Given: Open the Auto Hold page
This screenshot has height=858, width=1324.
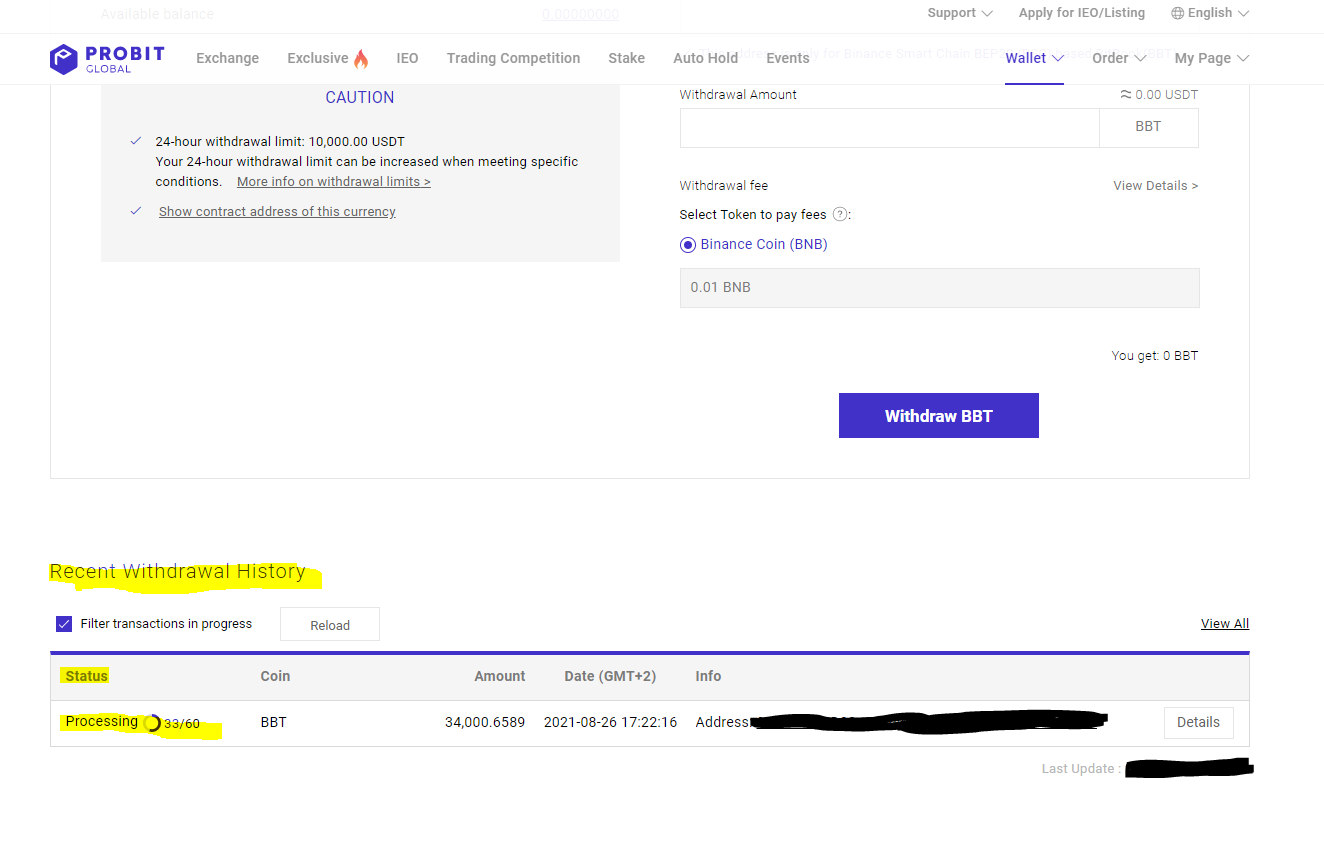Looking at the screenshot, I should [x=705, y=58].
